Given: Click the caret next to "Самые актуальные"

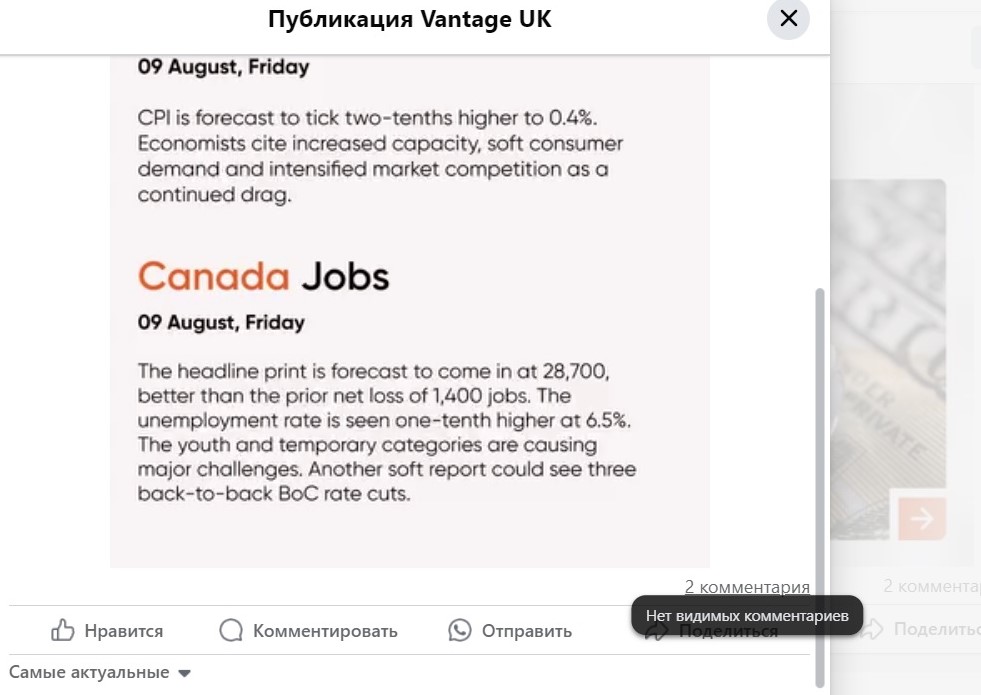Looking at the screenshot, I should 184,673.
